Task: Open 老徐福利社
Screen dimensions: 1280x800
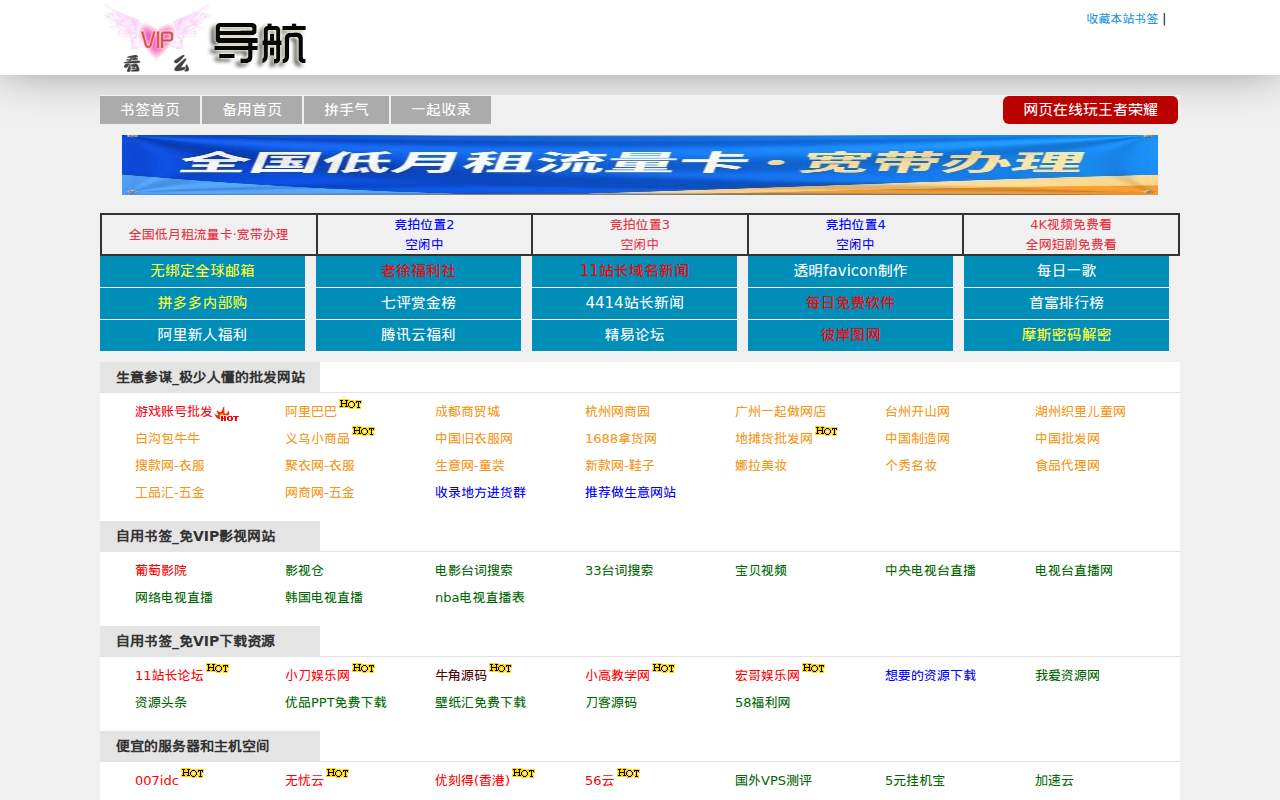Action: 418,271
